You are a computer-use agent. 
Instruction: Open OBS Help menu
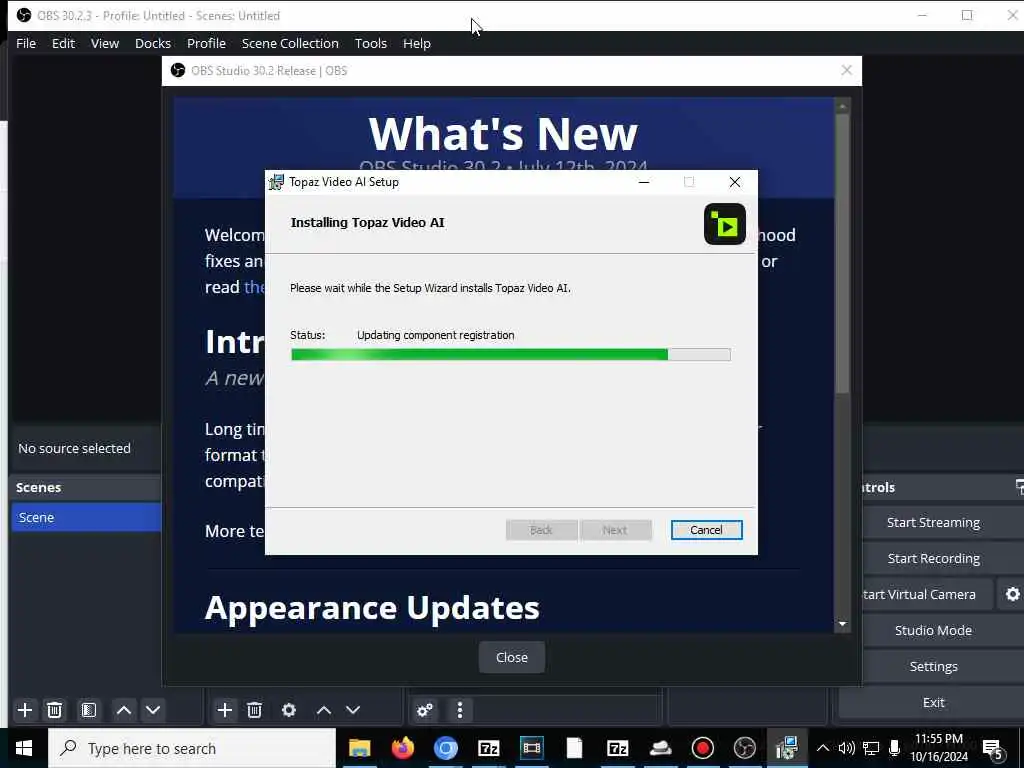417,43
